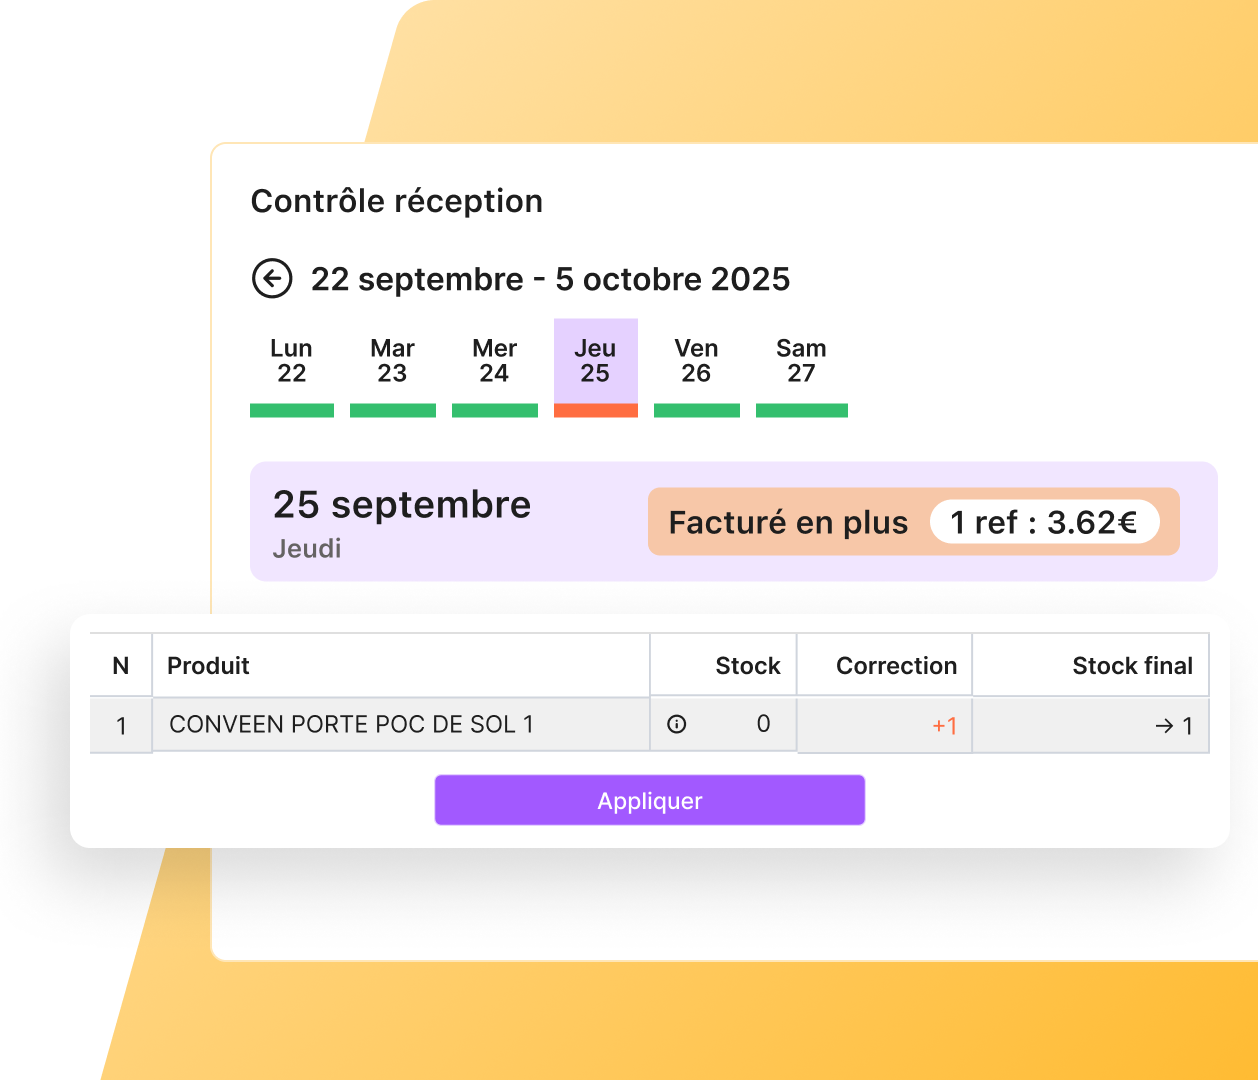The image size is (1258, 1080).
Task: Click the arrow icon in the Stock final cell
Action: coord(1164,726)
